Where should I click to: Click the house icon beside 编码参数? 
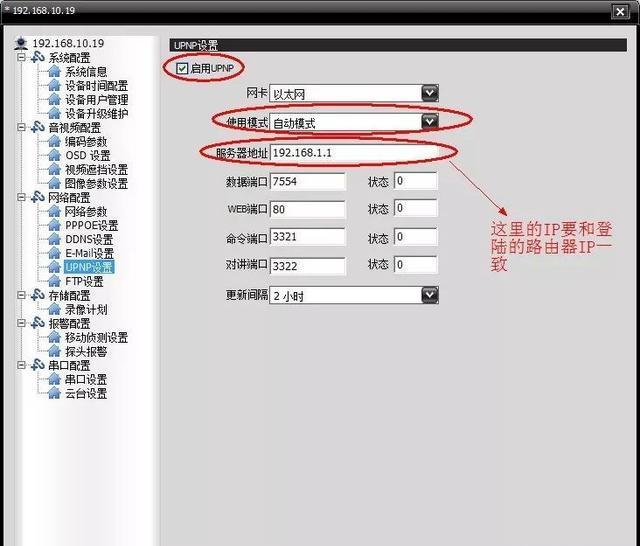point(54,142)
